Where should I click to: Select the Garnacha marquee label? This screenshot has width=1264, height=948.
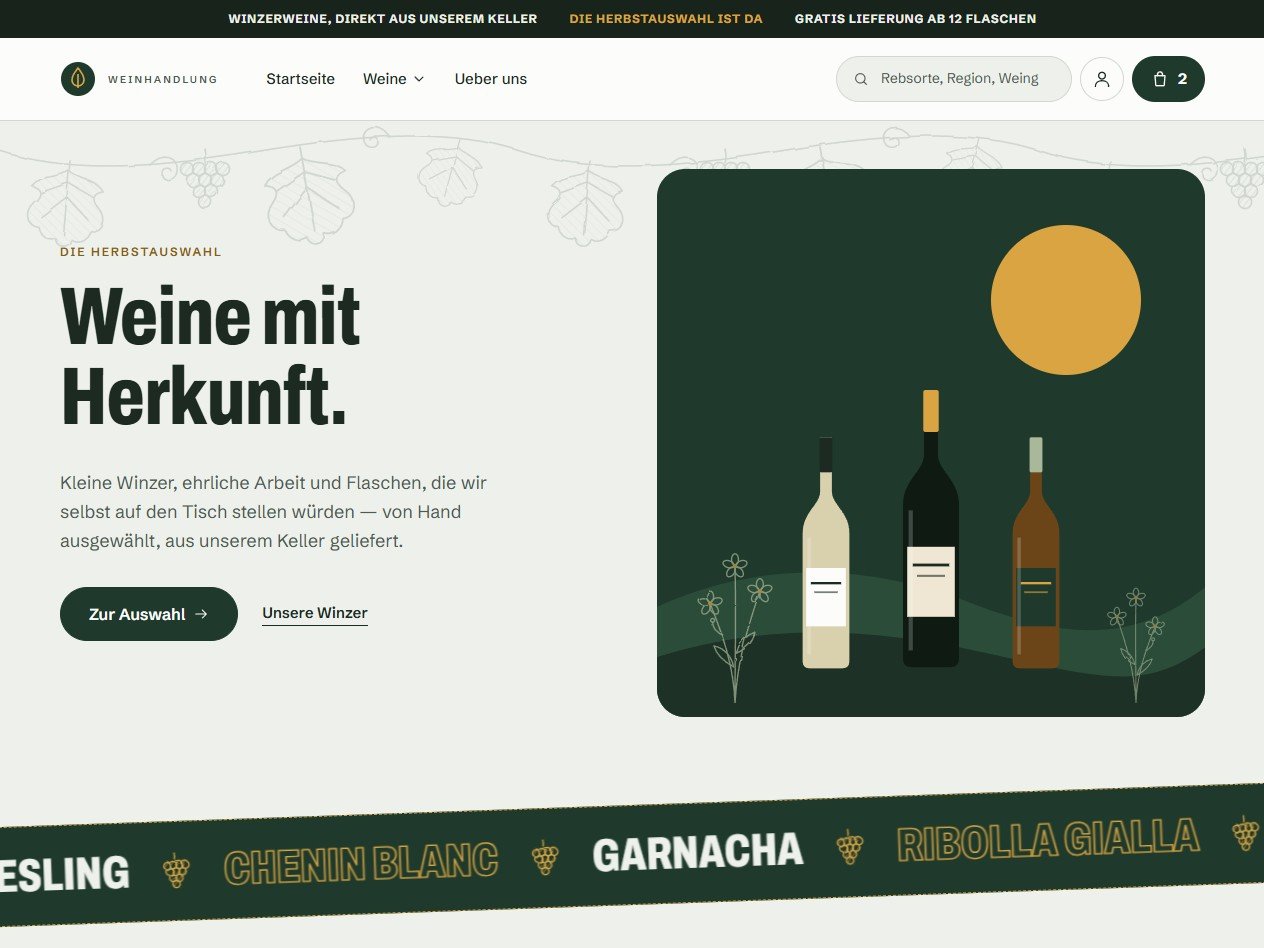coord(698,852)
